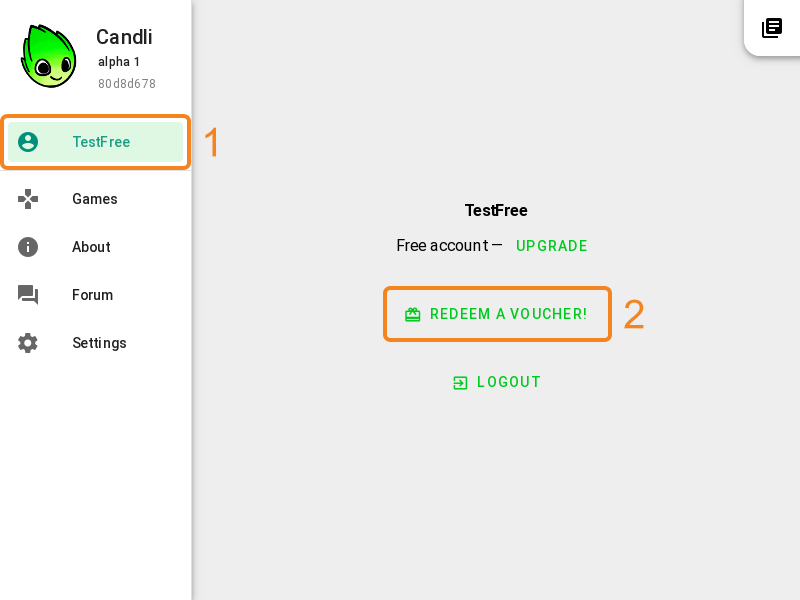Click the gamepad icon next to Games
Screen dimensions: 800x600
[x=28, y=199]
